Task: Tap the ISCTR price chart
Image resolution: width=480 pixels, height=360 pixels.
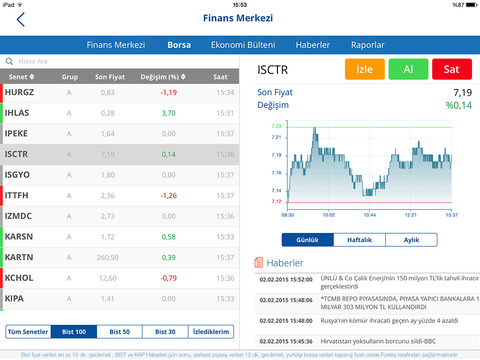Action: (x=369, y=166)
